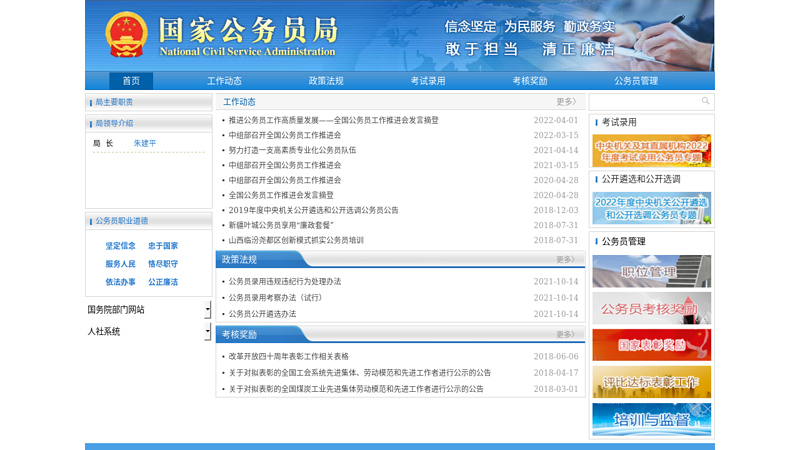Click the 公开遴选和公开选调 panel heading
The height and width of the screenshot is (450, 800).
(641, 179)
